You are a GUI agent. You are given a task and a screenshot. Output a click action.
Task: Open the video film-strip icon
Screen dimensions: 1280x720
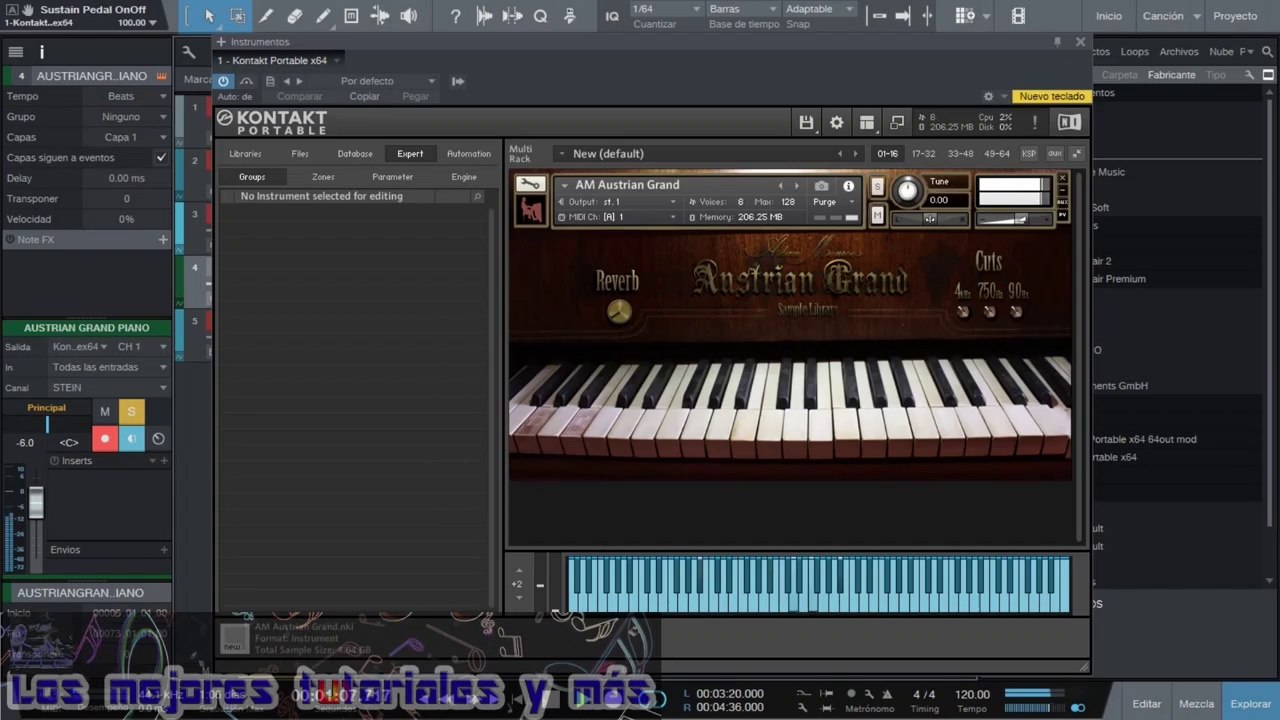[x=1018, y=16]
